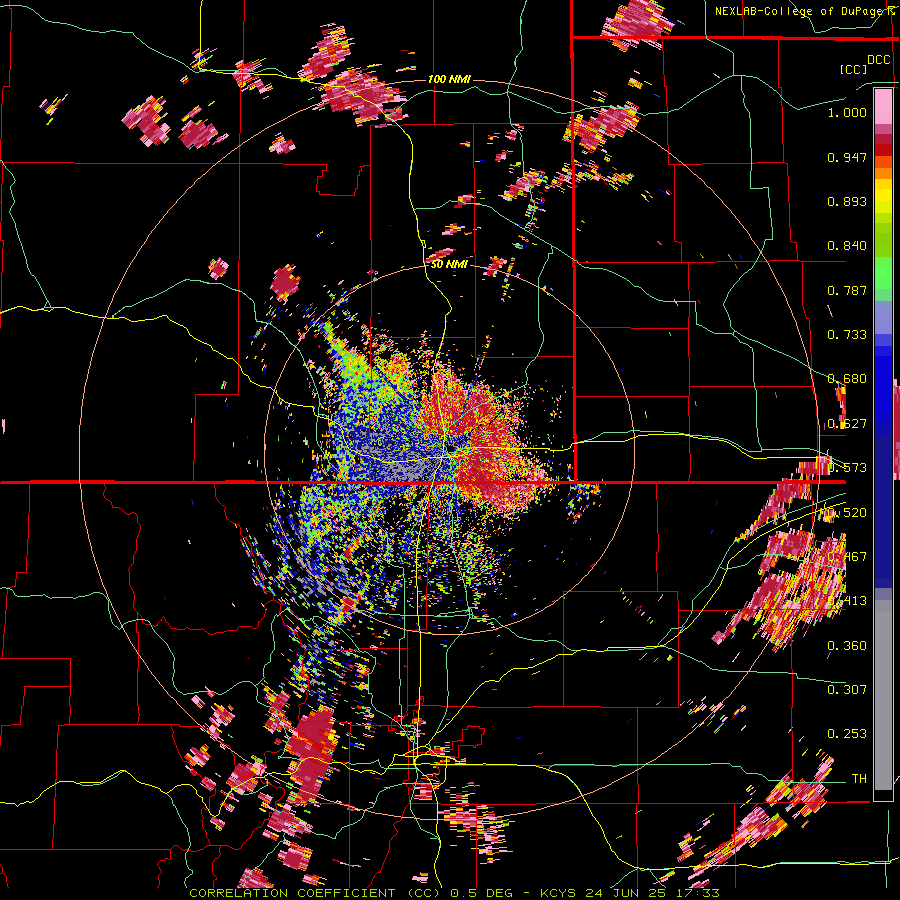The height and width of the screenshot is (900, 900).
Task: Select the 0.307 legend value
Action: pyautogui.click(x=847, y=690)
